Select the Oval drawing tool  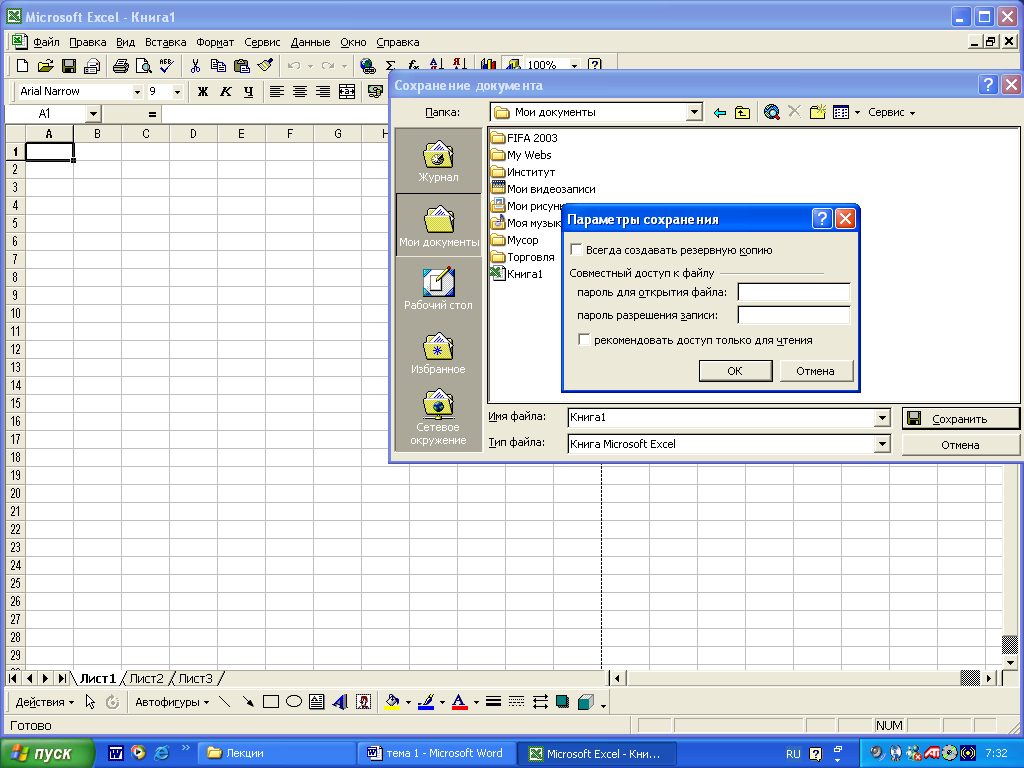point(294,702)
